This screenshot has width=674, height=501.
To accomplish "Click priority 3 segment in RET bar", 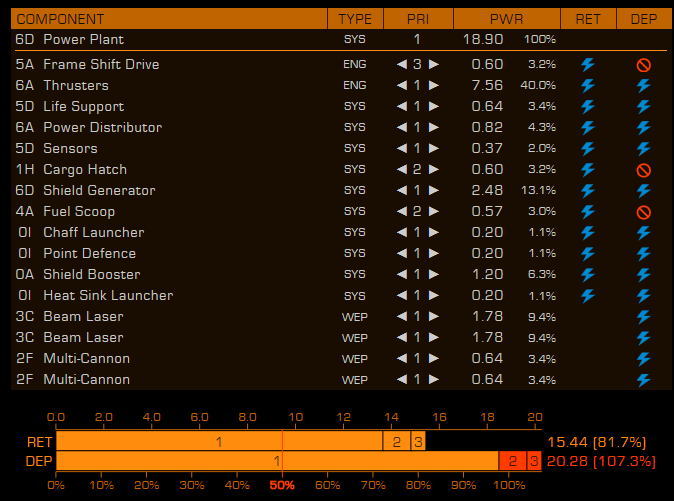I will pos(418,441).
